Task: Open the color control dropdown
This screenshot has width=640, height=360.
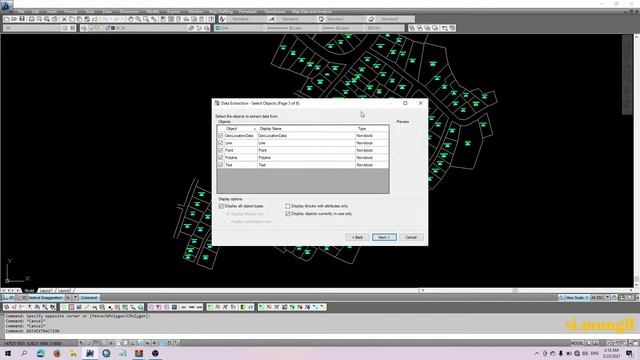Action: pos(238,28)
